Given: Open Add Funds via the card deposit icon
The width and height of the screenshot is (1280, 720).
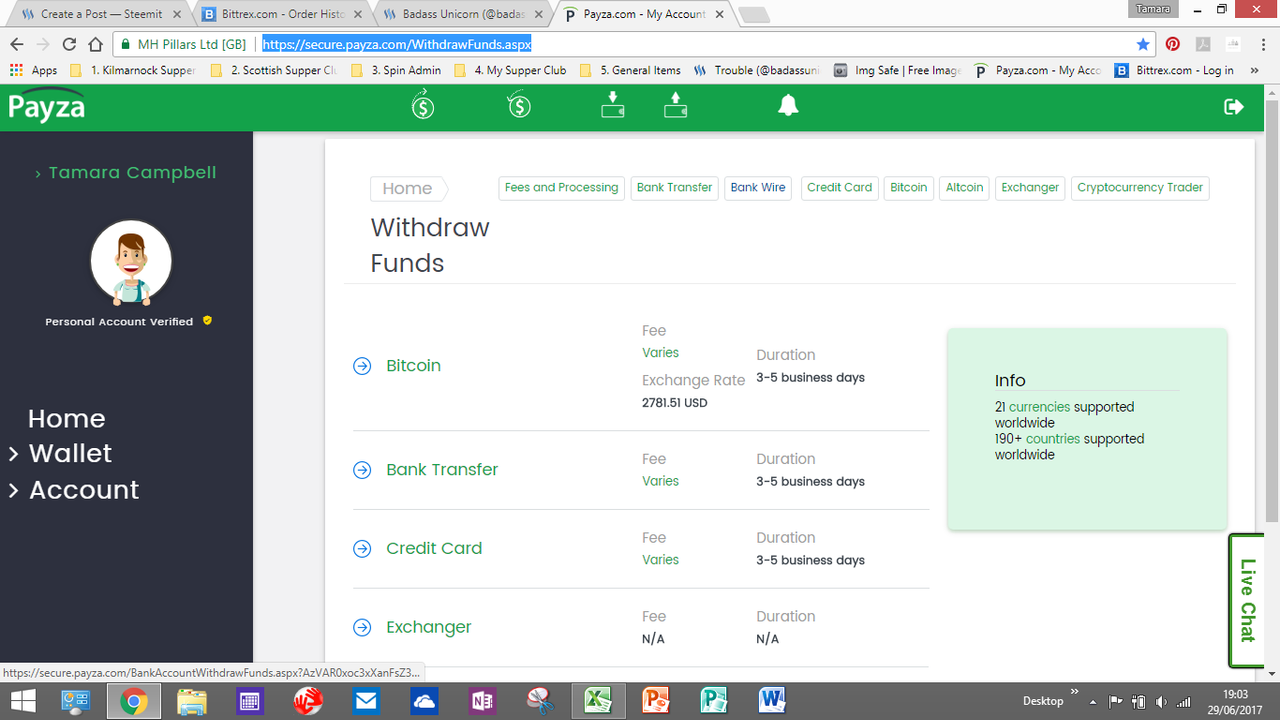Looking at the screenshot, I should 612,104.
